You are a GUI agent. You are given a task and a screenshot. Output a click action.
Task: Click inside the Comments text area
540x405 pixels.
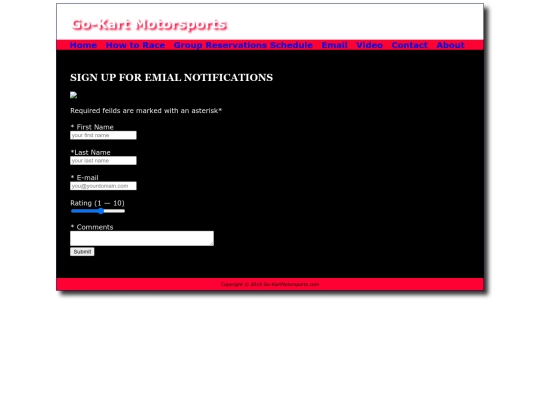coord(142,238)
